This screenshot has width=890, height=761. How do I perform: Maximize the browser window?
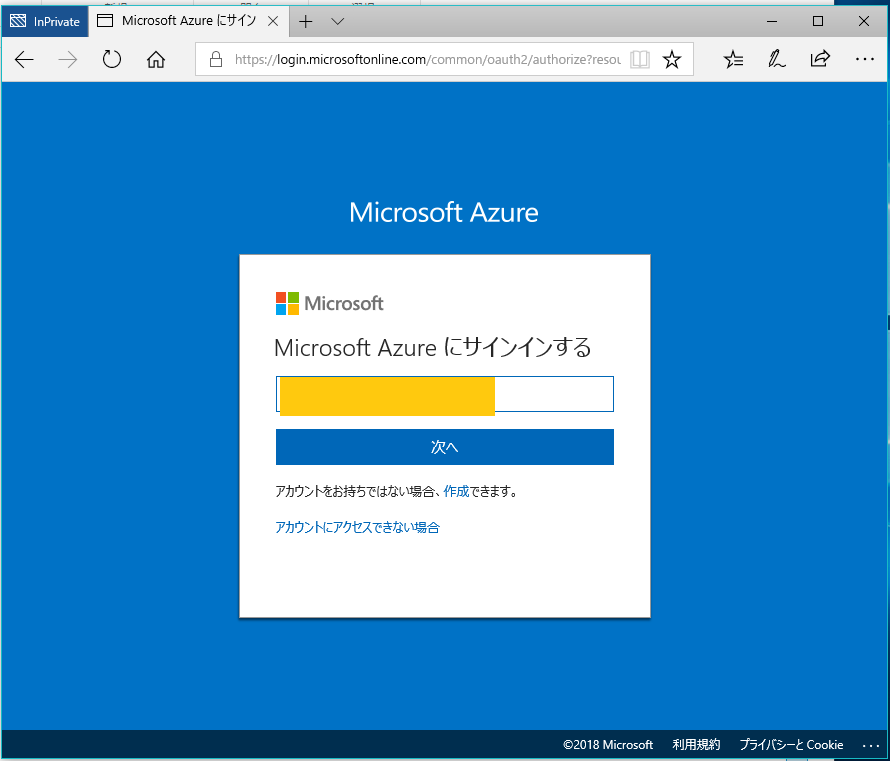[x=818, y=22]
